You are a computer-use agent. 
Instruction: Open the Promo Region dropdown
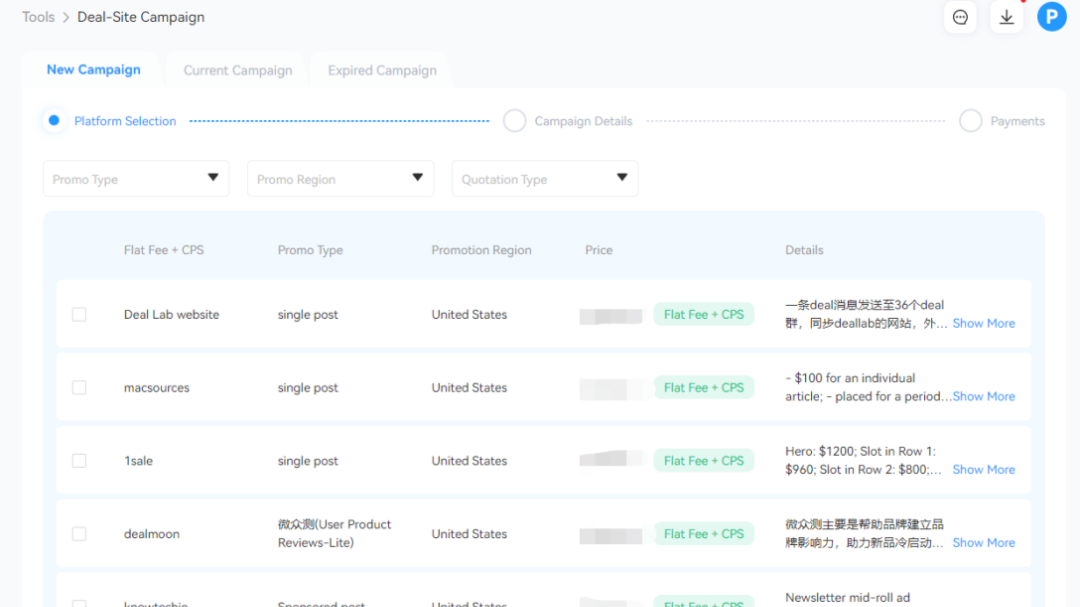coord(340,179)
